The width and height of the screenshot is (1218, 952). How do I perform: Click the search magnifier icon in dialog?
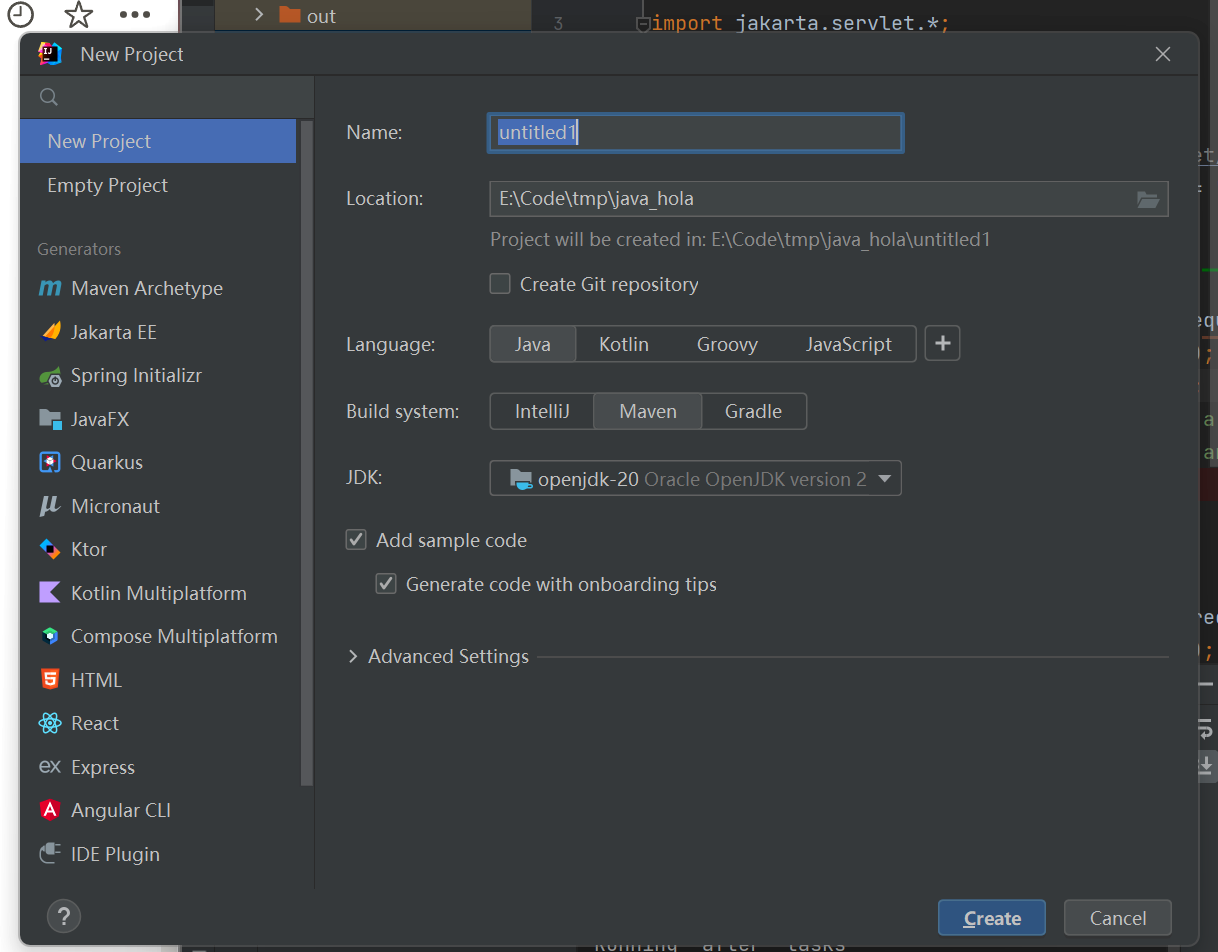(49, 97)
